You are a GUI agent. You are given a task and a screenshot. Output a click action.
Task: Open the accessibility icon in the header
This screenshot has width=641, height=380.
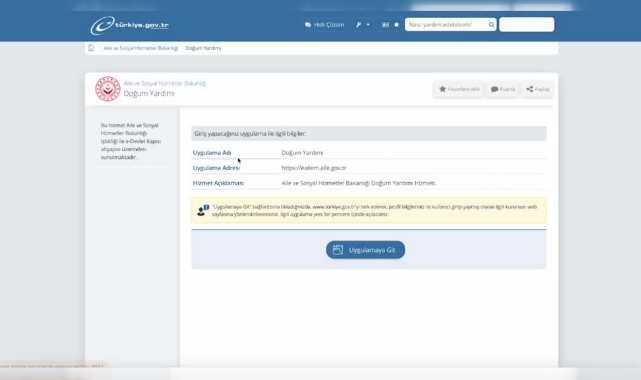[385, 25]
